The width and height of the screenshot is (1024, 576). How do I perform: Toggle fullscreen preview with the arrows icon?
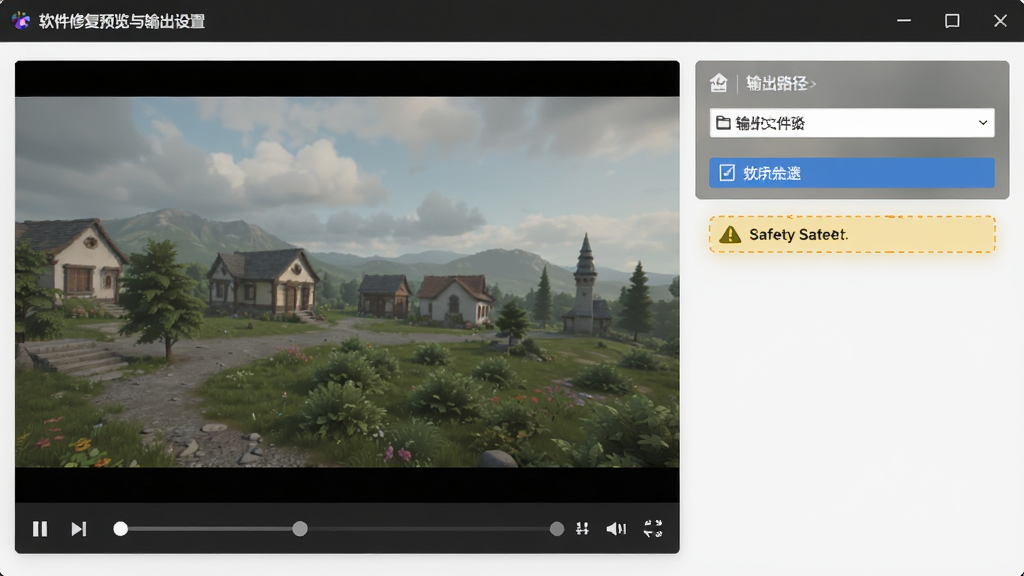653,528
